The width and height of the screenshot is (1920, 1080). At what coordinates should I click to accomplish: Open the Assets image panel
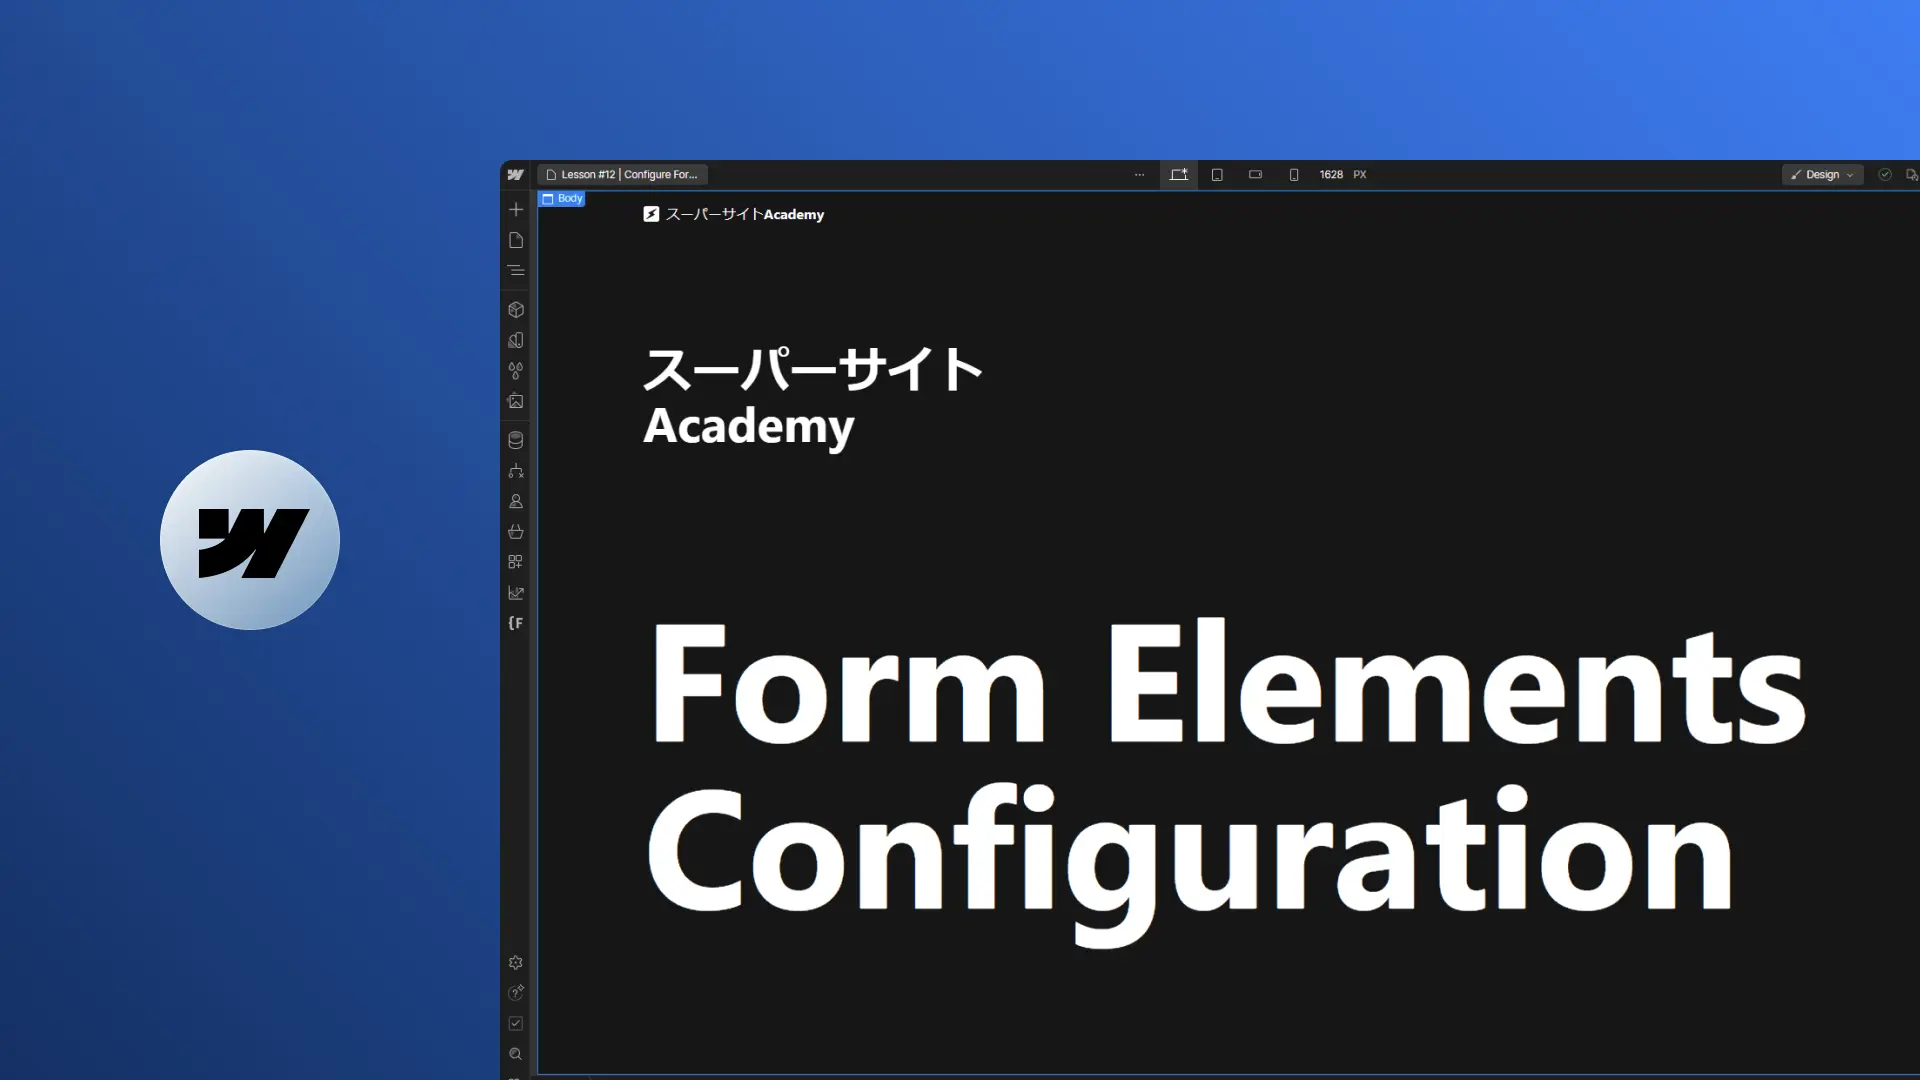[516, 401]
